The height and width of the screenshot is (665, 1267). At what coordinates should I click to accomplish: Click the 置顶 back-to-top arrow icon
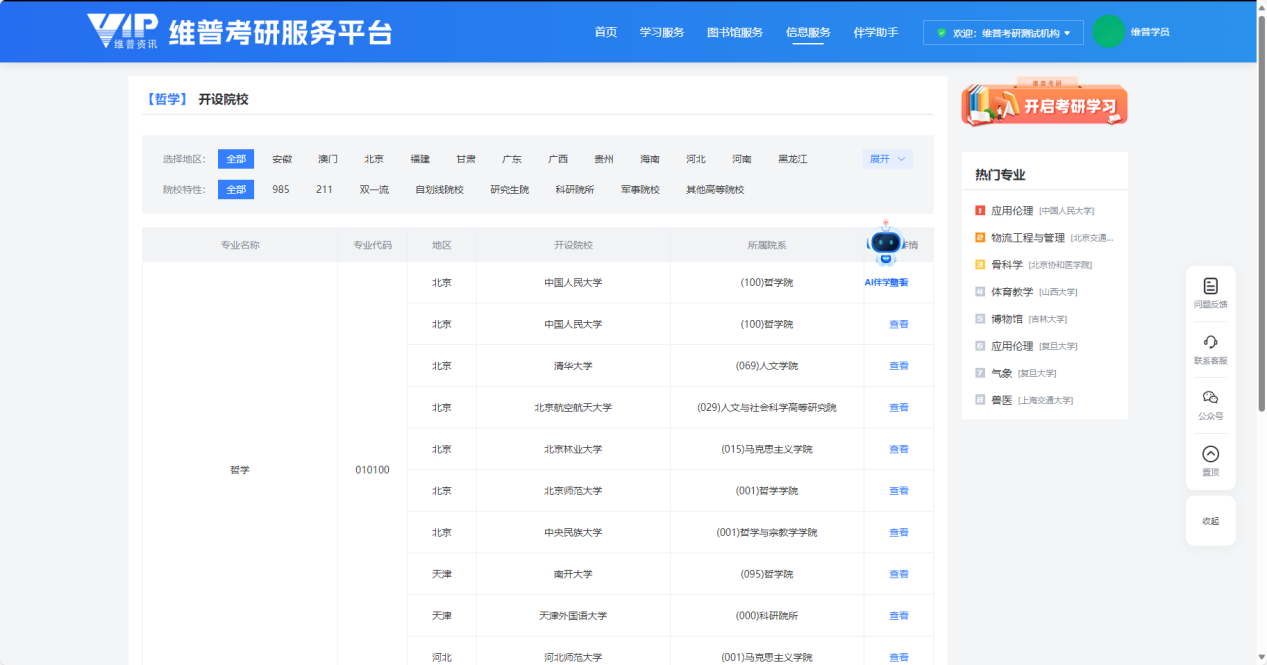[1210, 454]
